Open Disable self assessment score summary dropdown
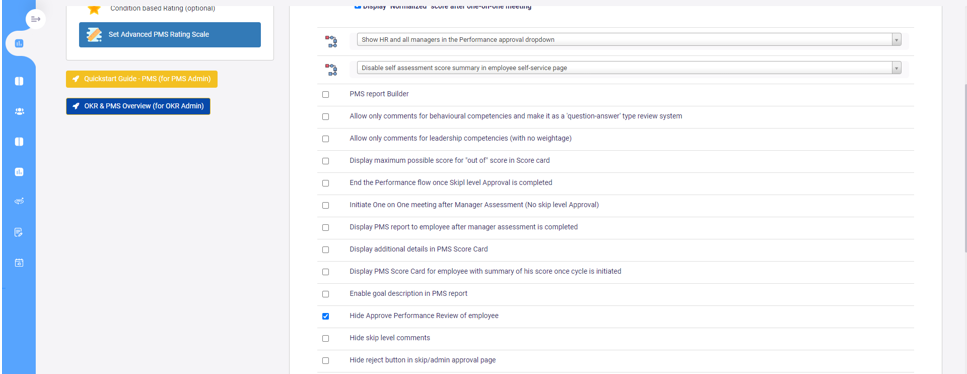 click(x=629, y=68)
